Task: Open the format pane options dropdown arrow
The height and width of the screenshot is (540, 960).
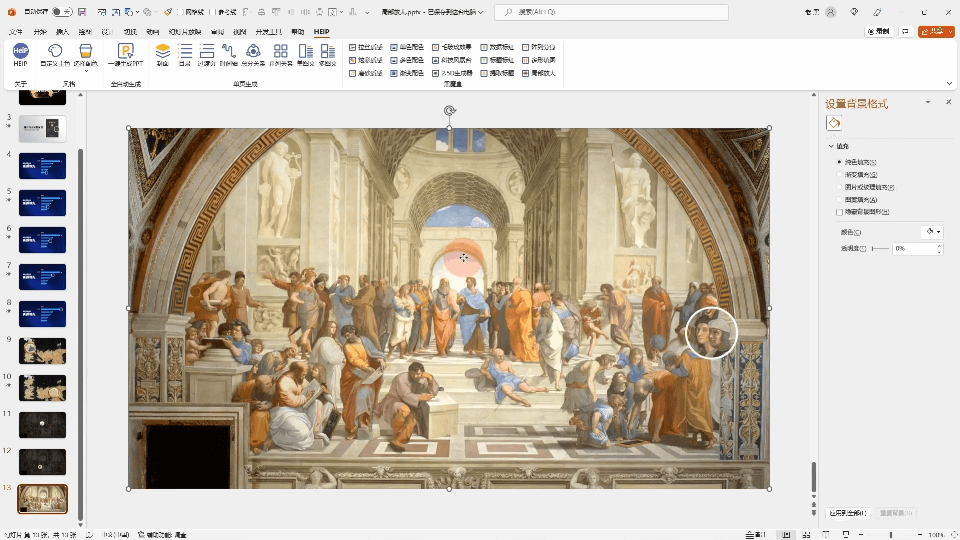Action: tap(928, 102)
